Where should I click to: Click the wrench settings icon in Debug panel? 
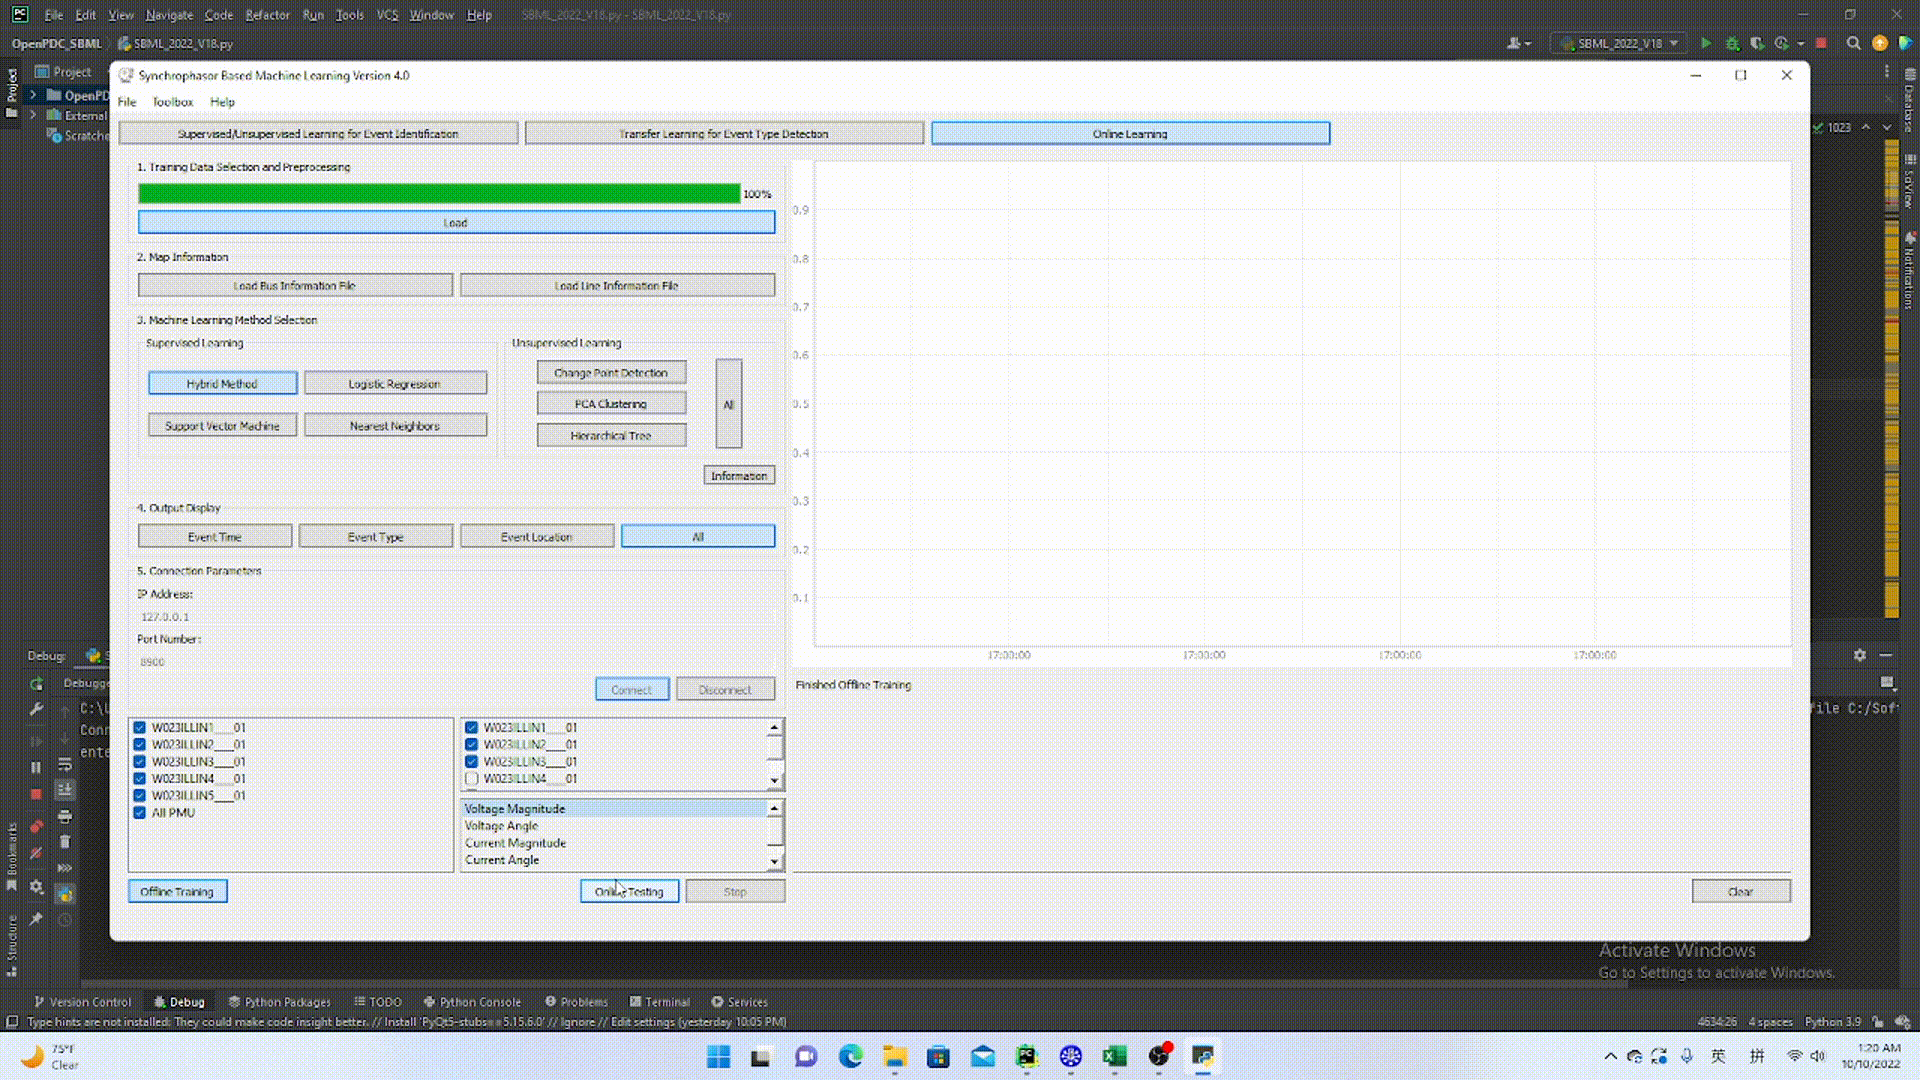[x=36, y=709]
